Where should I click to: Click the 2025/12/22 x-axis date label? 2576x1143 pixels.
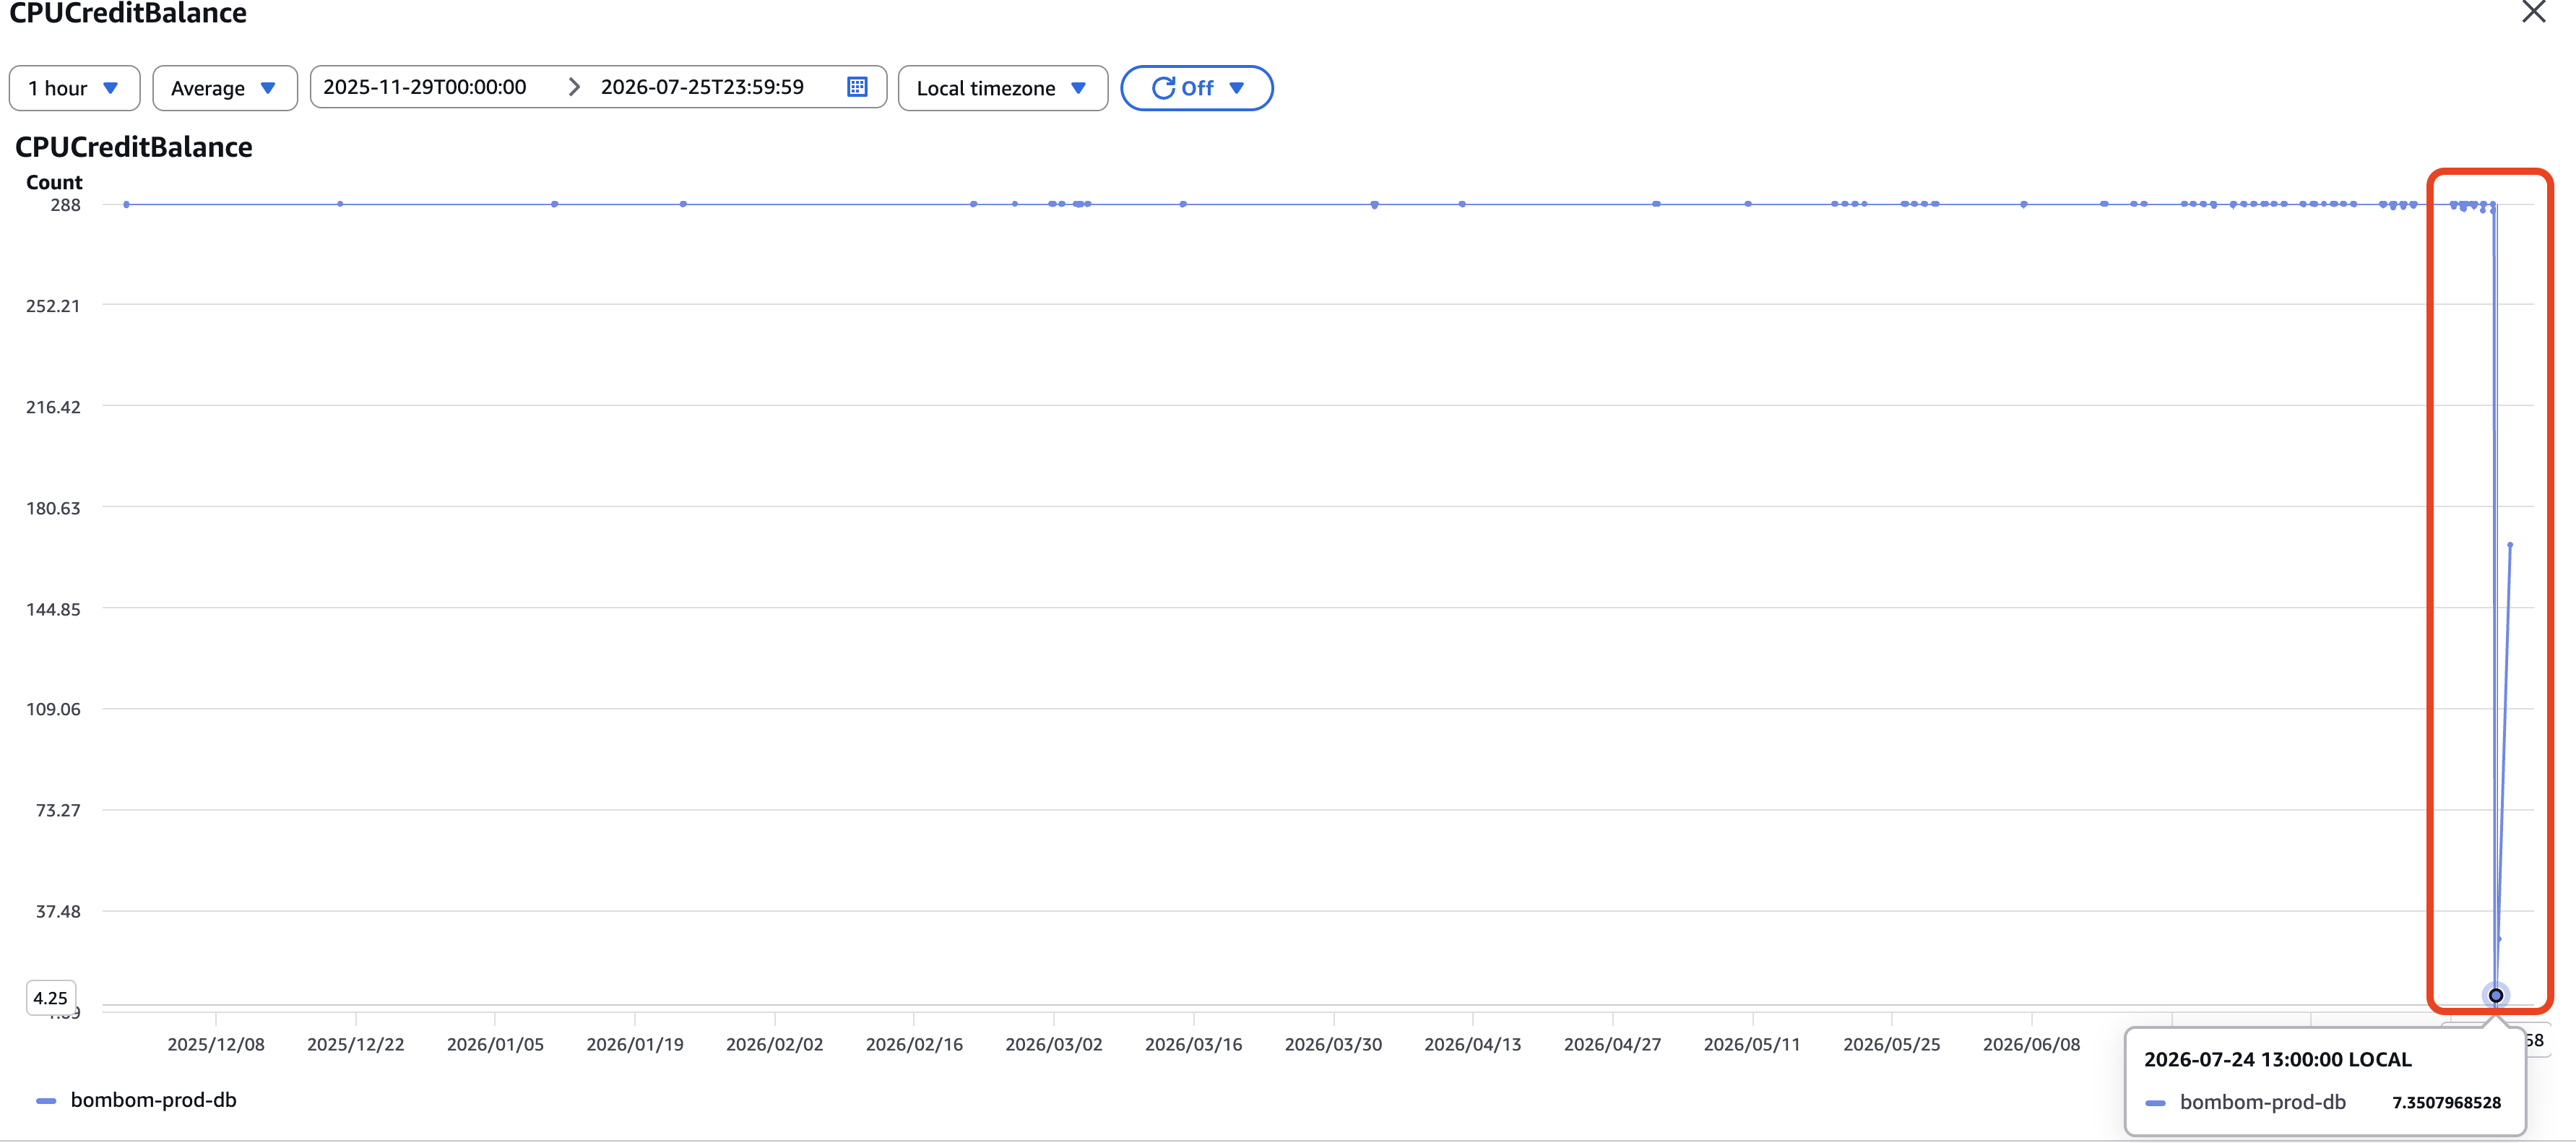click(x=356, y=1044)
